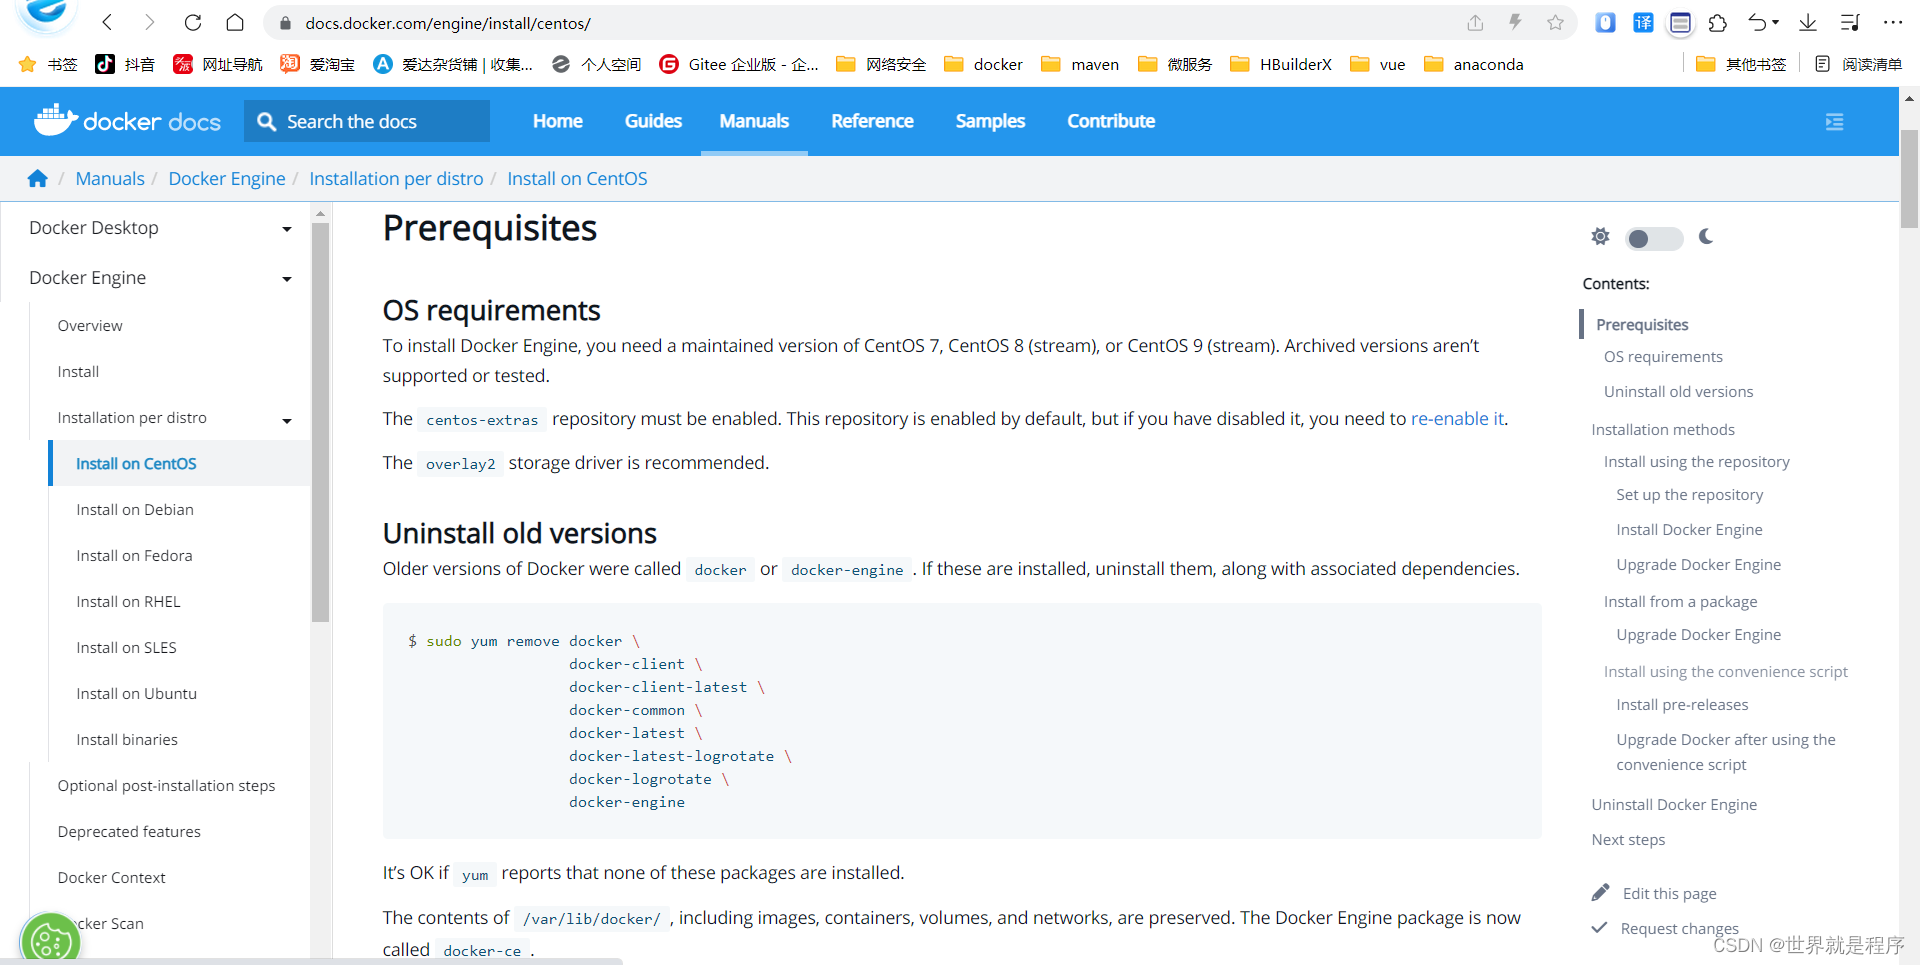
Task: Toggle the dark mode switch
Action: coord(1653,238)
